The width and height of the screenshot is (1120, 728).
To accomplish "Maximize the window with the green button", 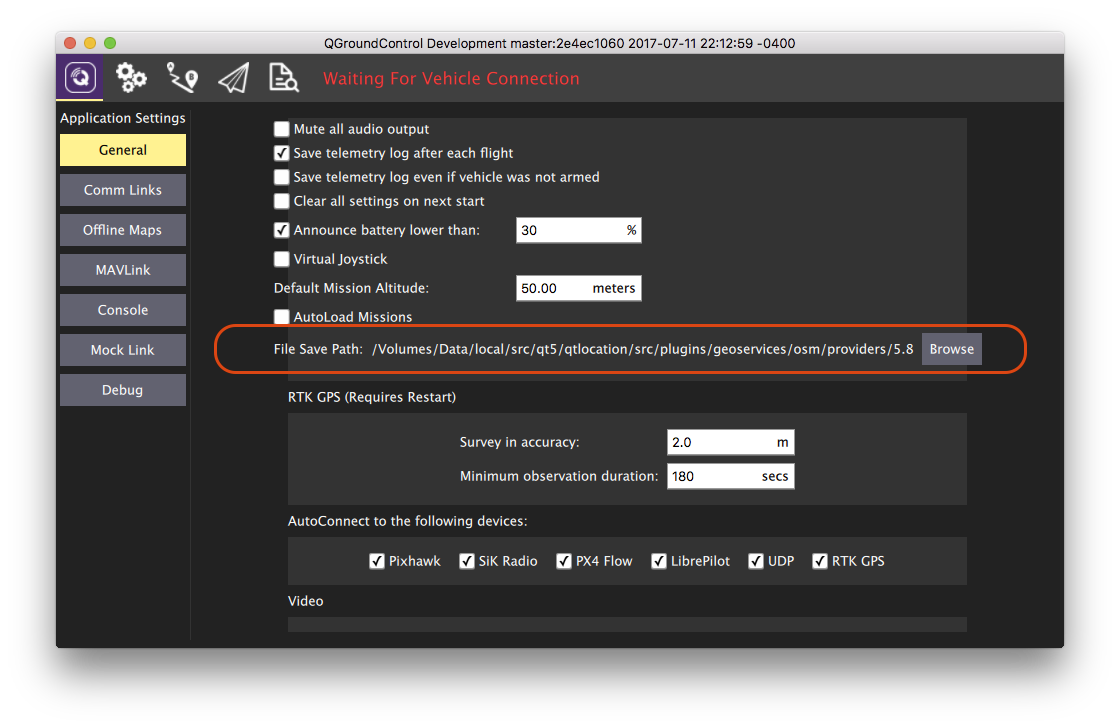I will pyautogui.click(x=110, y=43).
